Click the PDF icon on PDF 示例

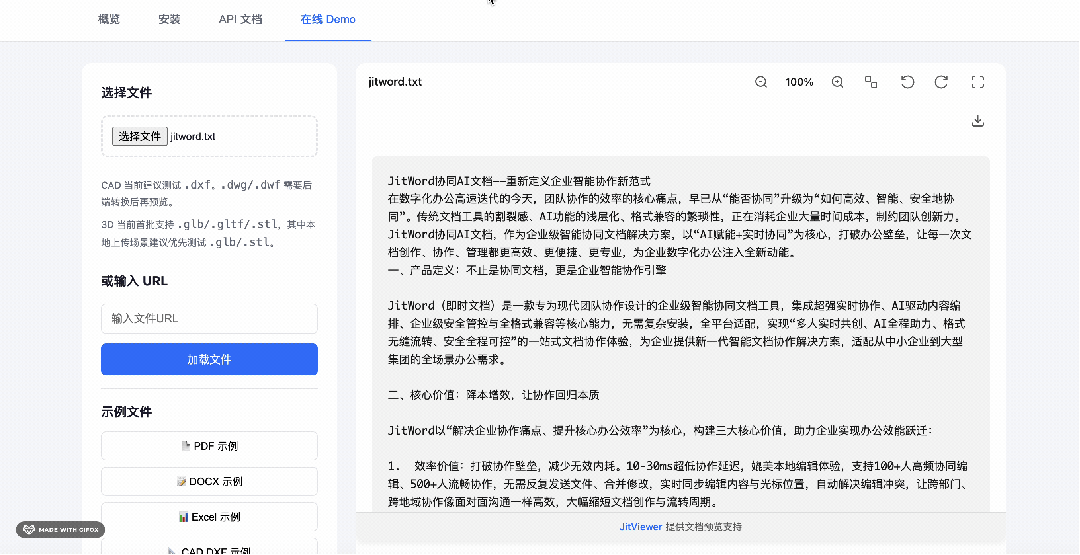185,446
